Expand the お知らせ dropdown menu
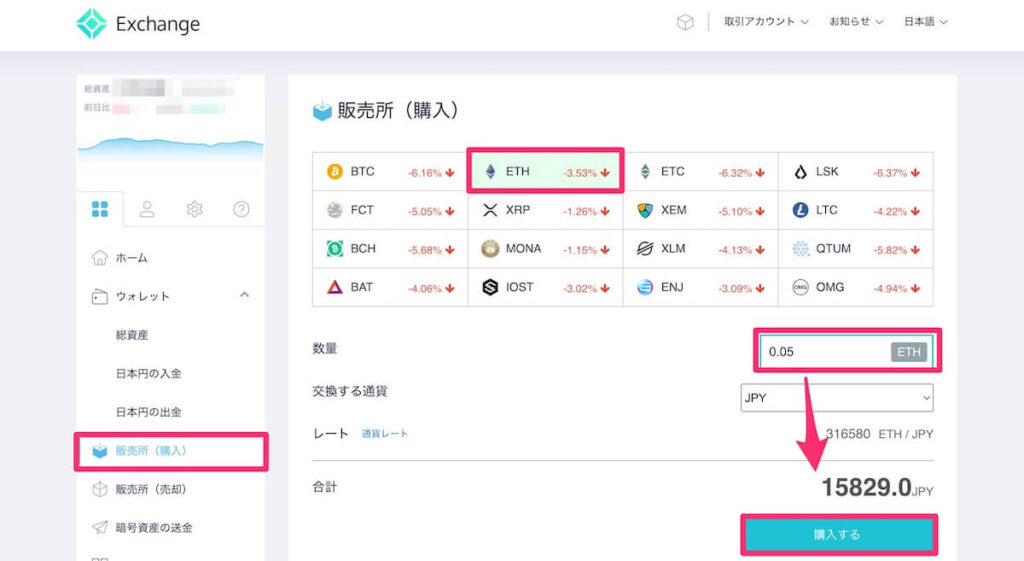This screenshot has width=1024, height=561. pyautogui.click(x=857, y=22)
